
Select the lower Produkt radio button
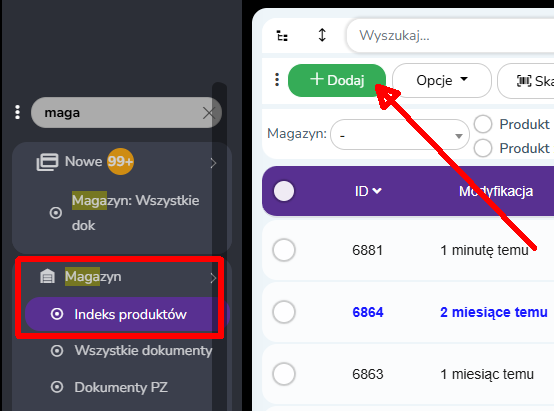click(483, 148)
